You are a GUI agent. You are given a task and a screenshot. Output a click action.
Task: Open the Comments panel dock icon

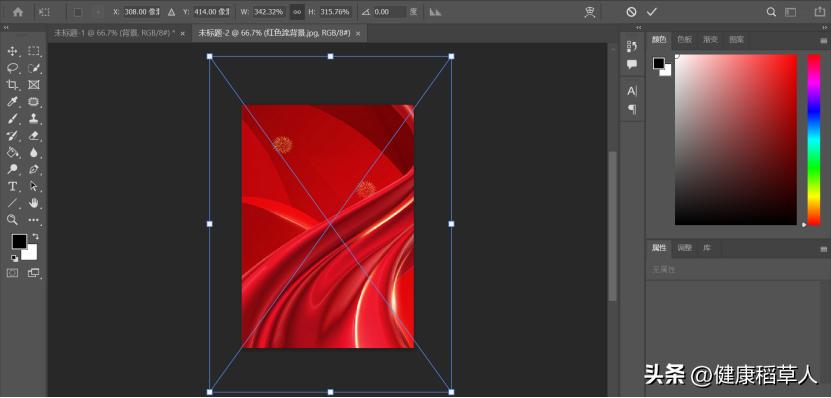click(632, 64)
